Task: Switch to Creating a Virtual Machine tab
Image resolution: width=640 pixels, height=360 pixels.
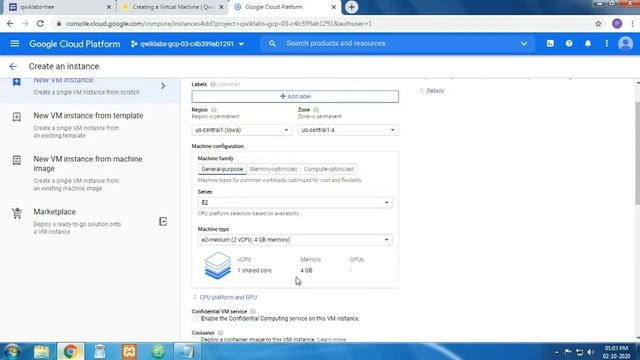Action: pyautogui.click(x=172, y=7)
